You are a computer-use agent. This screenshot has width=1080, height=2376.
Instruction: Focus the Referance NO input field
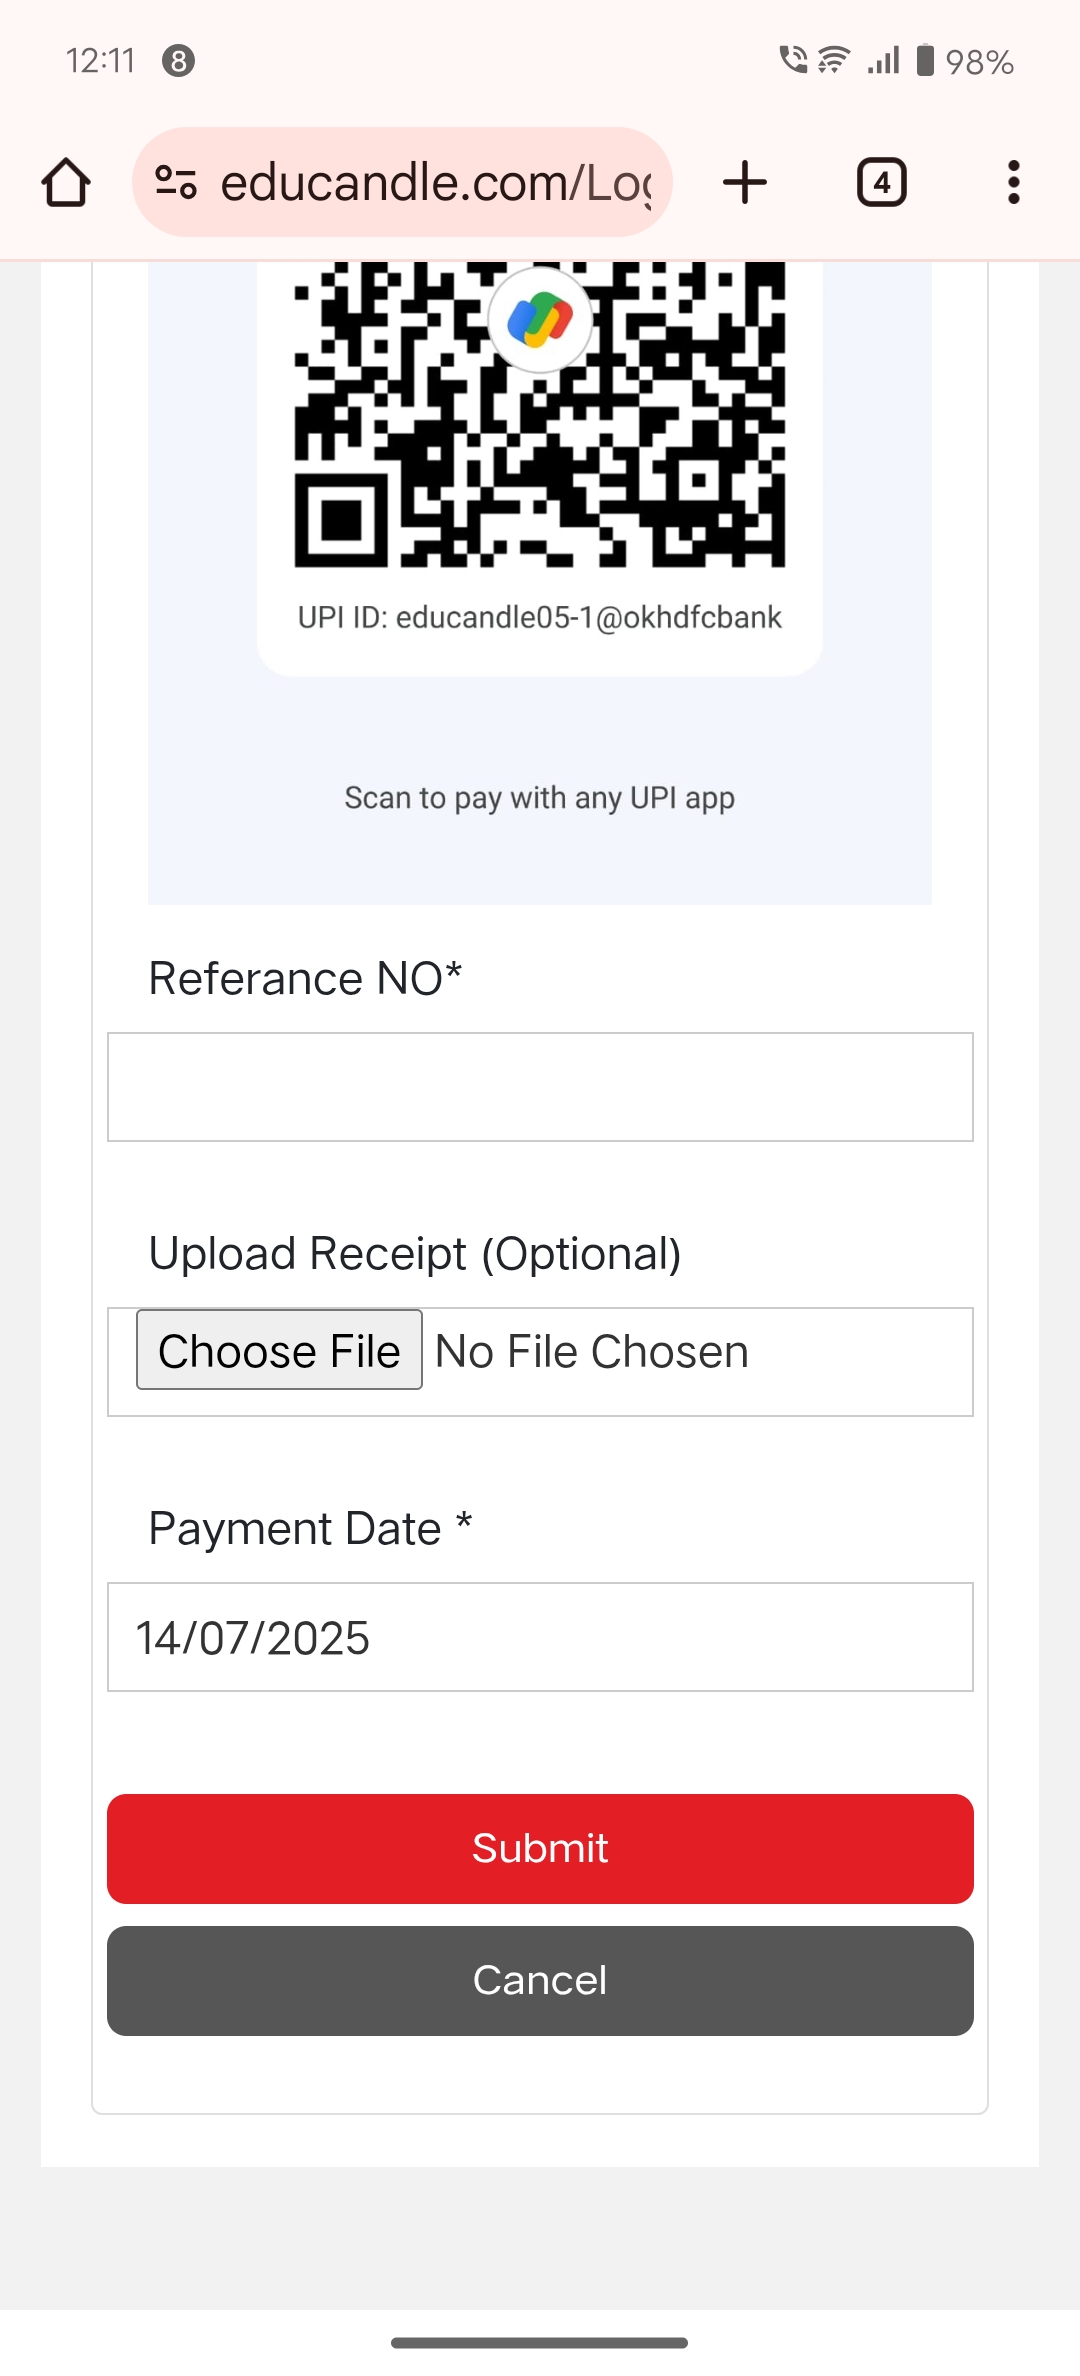coord(540,1087)
